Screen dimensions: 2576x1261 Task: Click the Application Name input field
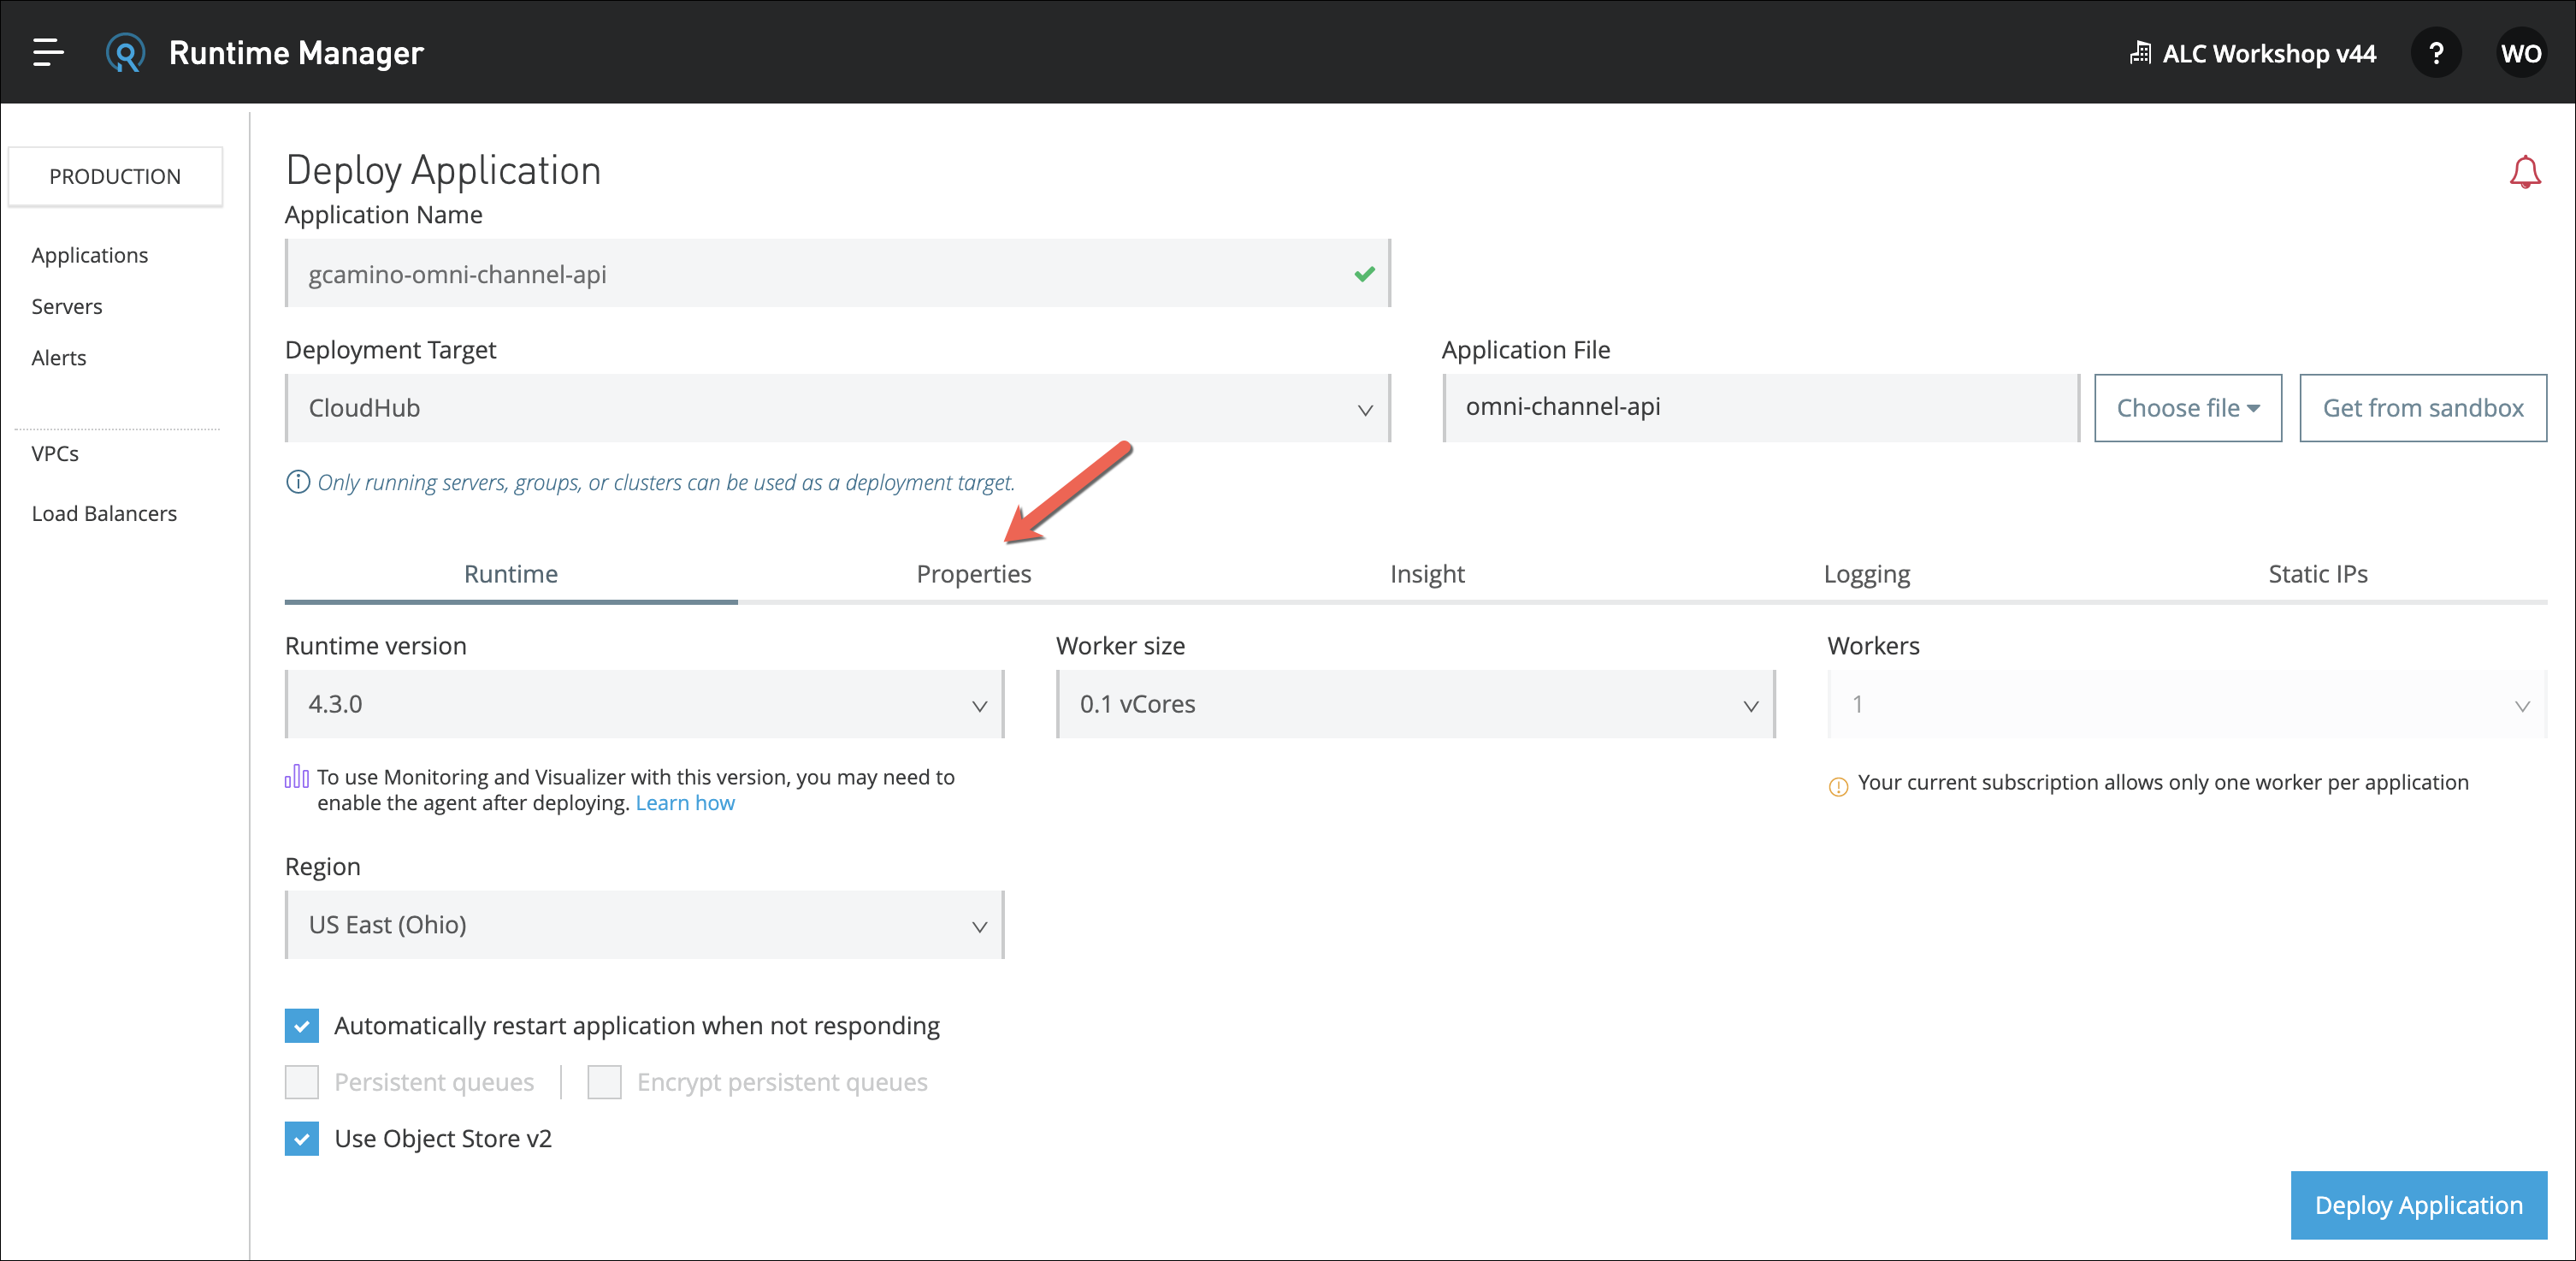tap(838, 273)
